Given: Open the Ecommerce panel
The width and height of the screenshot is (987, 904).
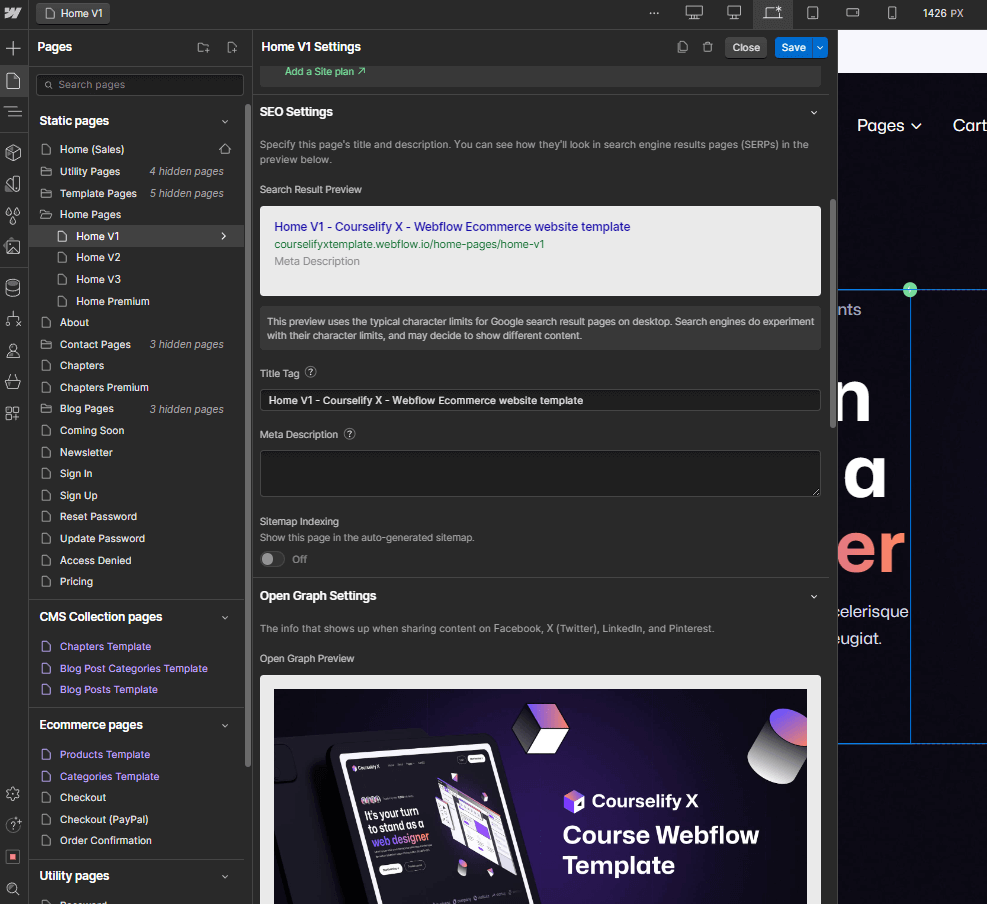Looking at the screenshot, I should click(14, 383).
